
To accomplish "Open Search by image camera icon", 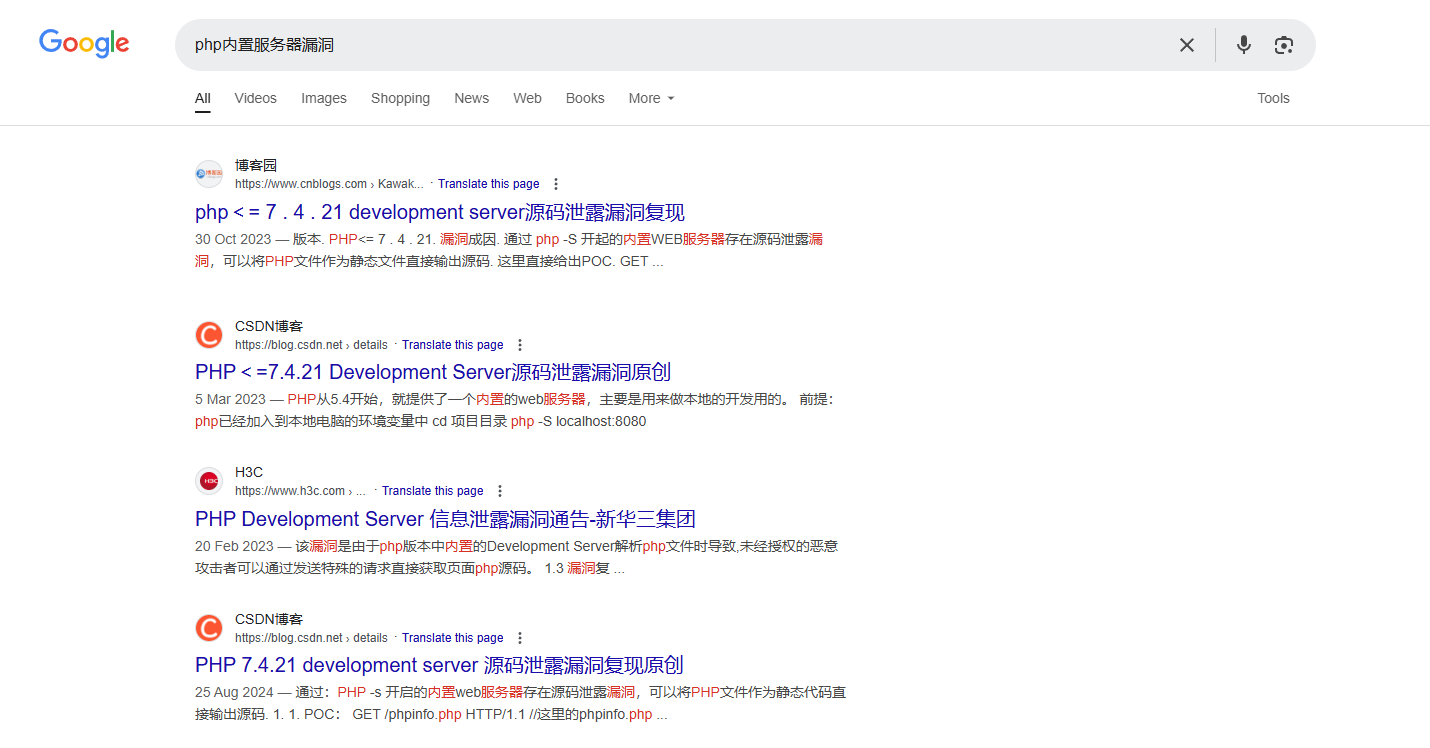I will pyautogui.click(x=1284, y=45).
